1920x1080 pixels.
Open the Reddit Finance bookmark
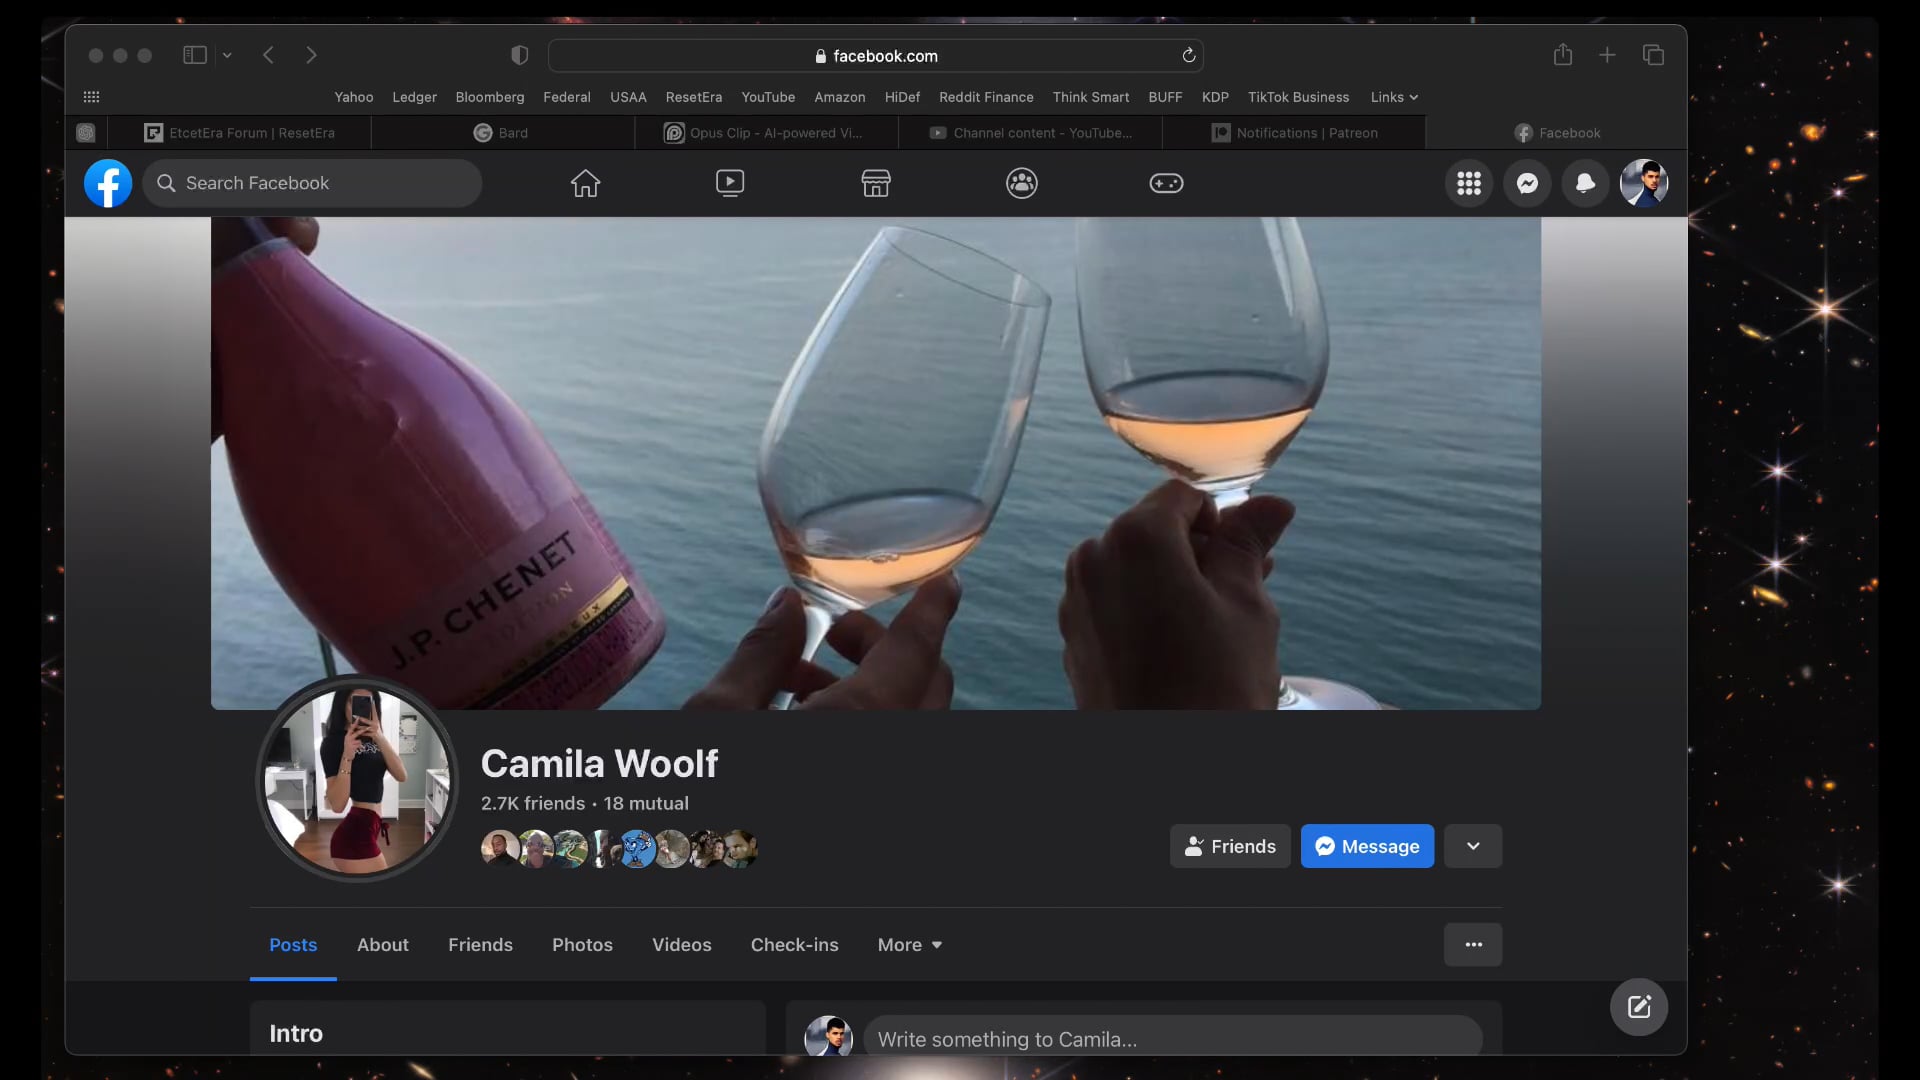pos(986,97)
